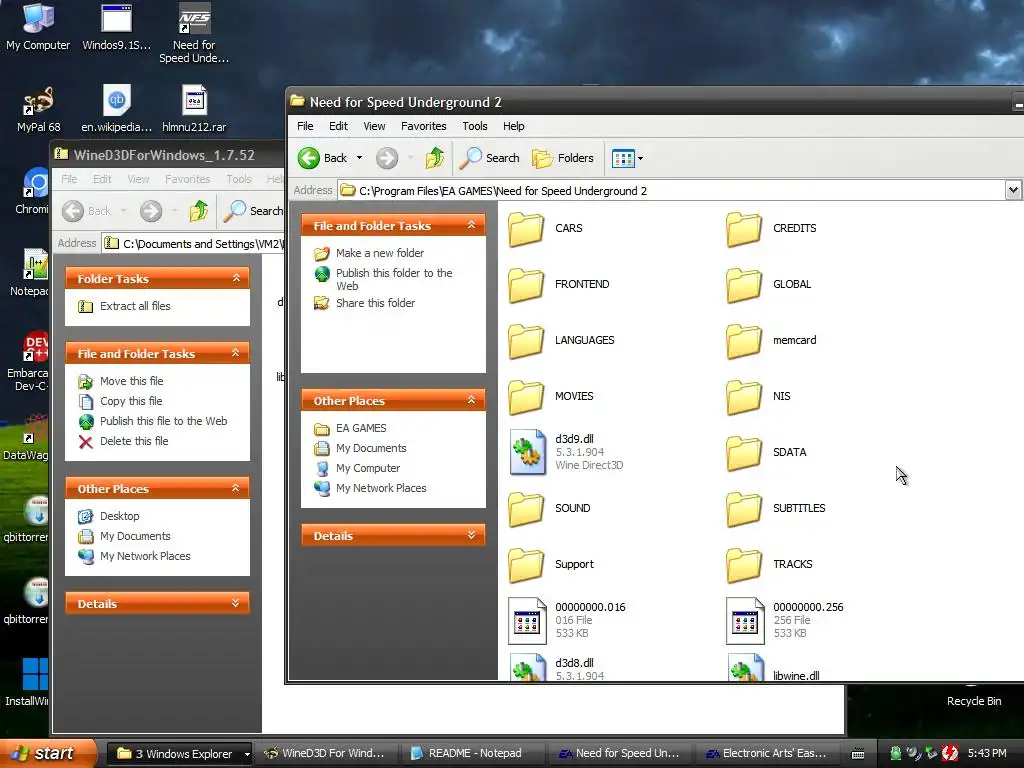Click Share this folder
The image size is (1024, 768).
pyautogui.click(x=364, y=303)
